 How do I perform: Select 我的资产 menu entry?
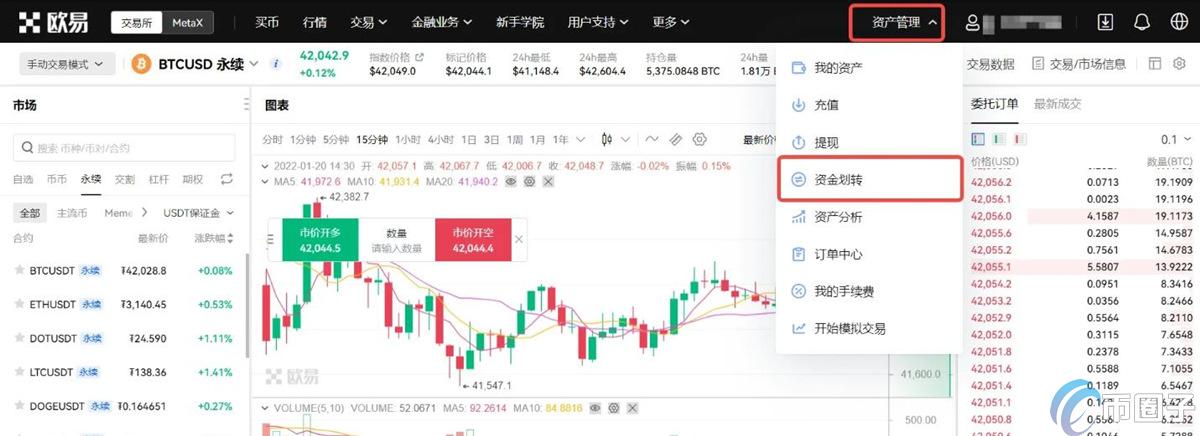(x=869, y=68)
